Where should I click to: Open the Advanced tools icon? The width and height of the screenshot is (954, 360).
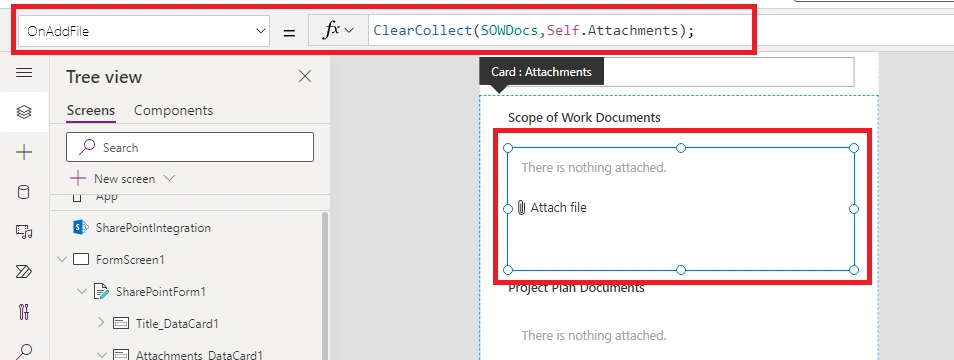[x=24, y=312]
